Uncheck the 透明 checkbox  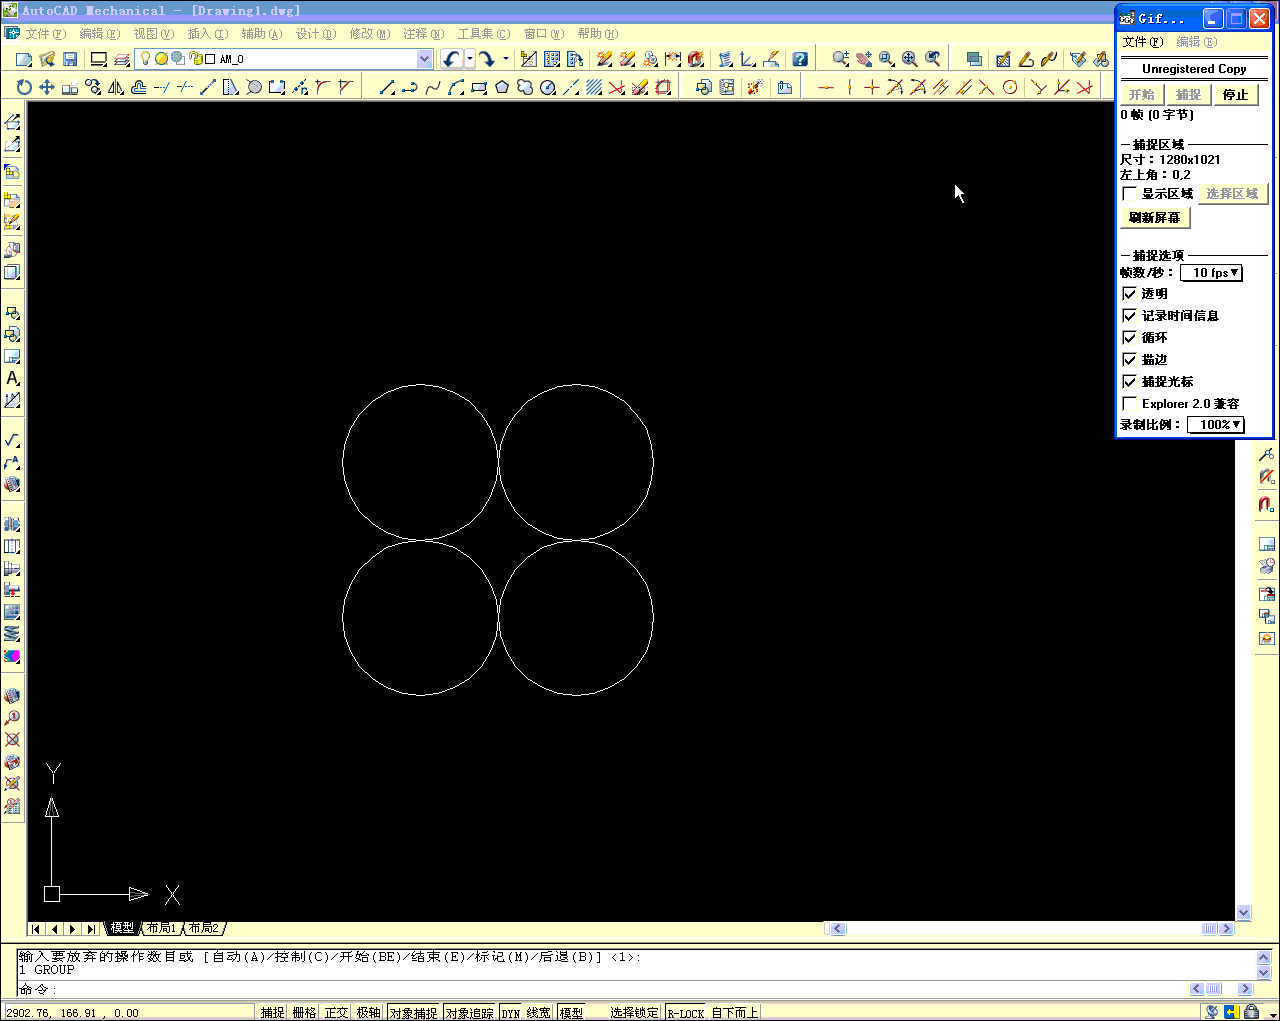point(1130,293)
